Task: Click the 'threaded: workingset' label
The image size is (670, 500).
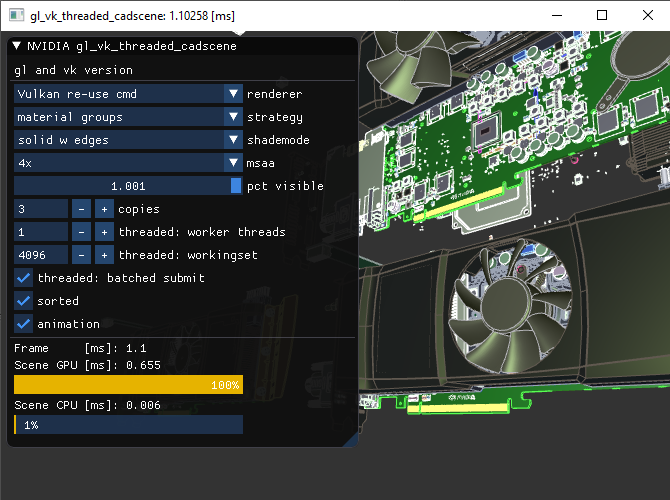Action: click(x=188, y=255)
